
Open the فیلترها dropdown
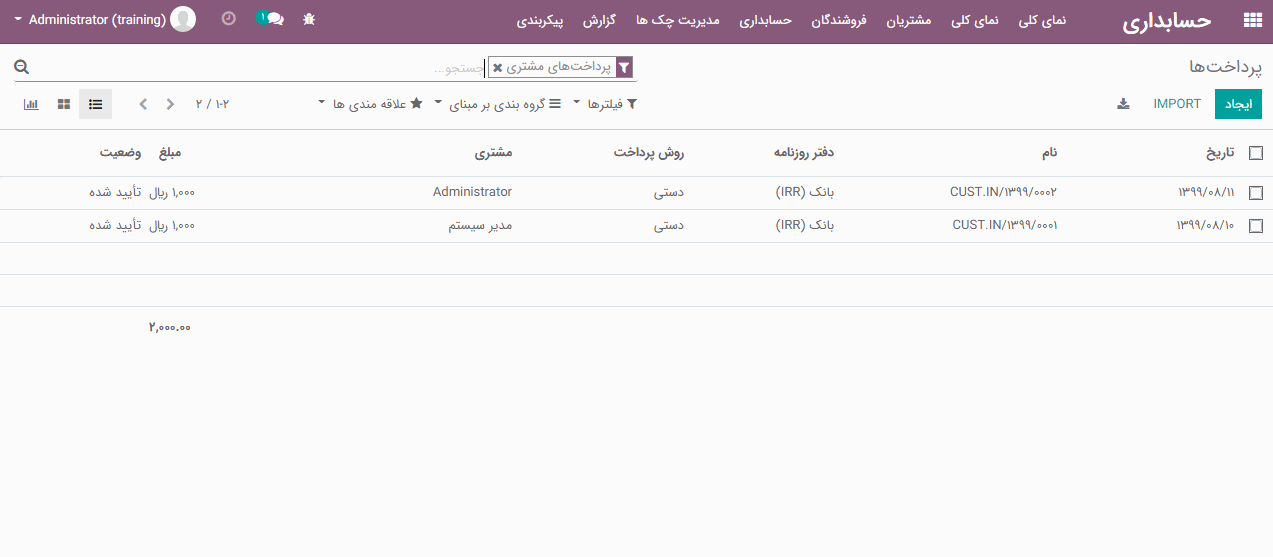pos(603,104)
